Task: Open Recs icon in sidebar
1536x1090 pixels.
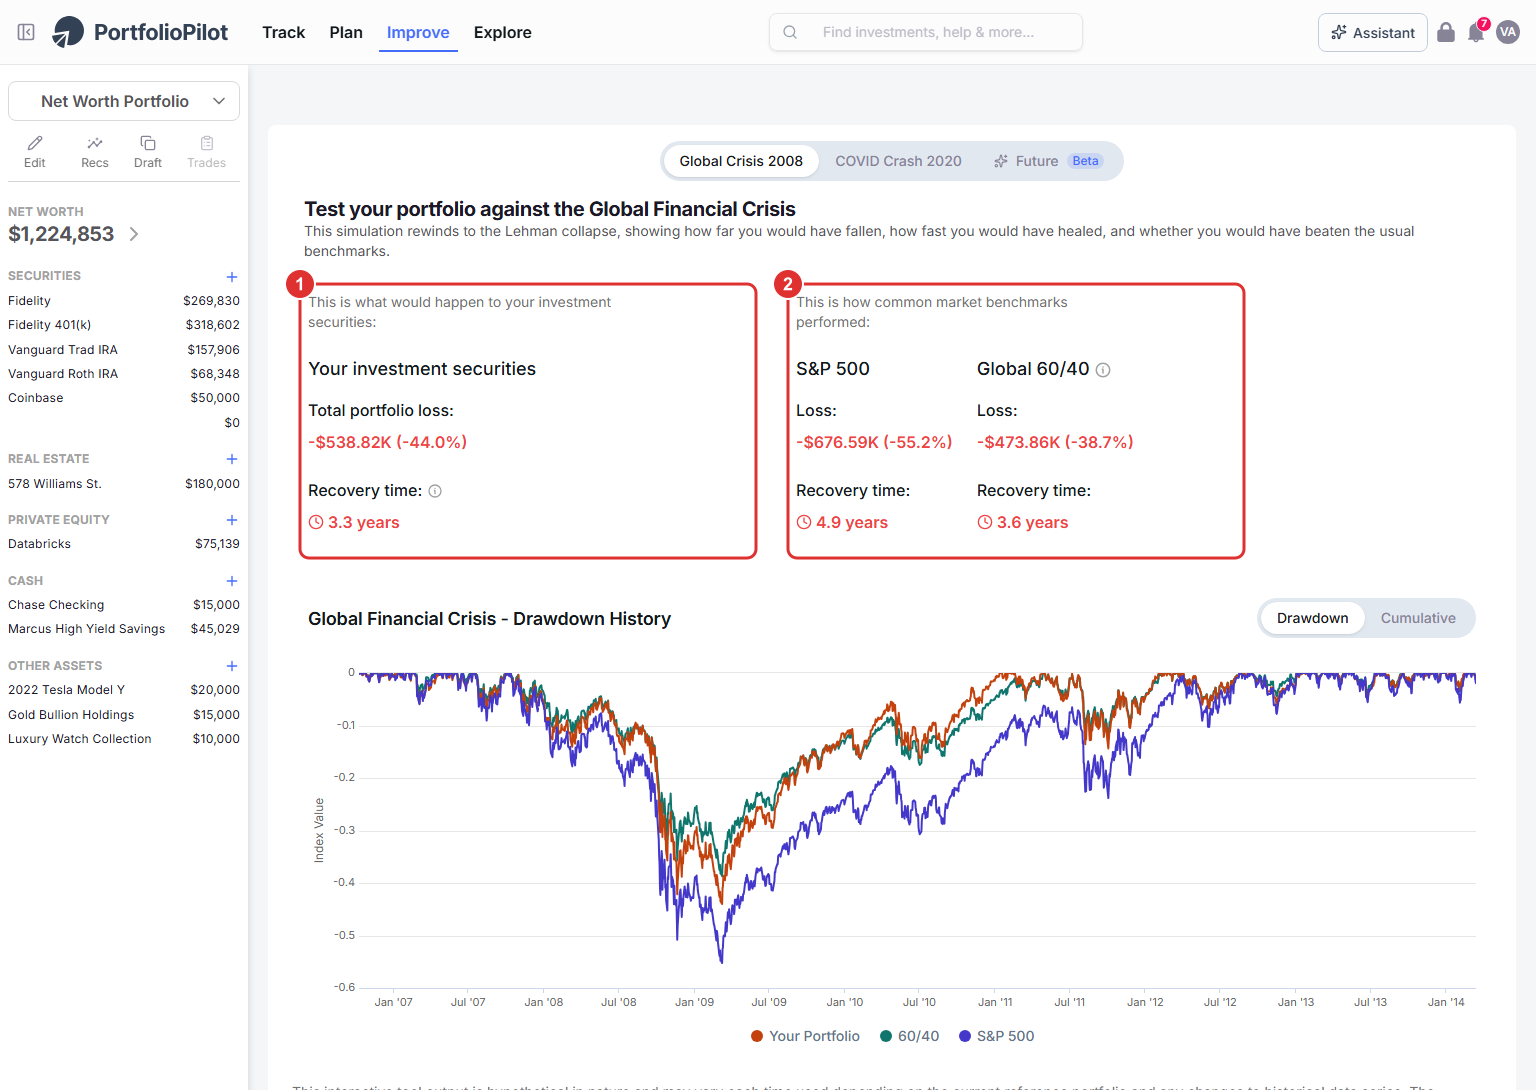Action: pos(95,143)
